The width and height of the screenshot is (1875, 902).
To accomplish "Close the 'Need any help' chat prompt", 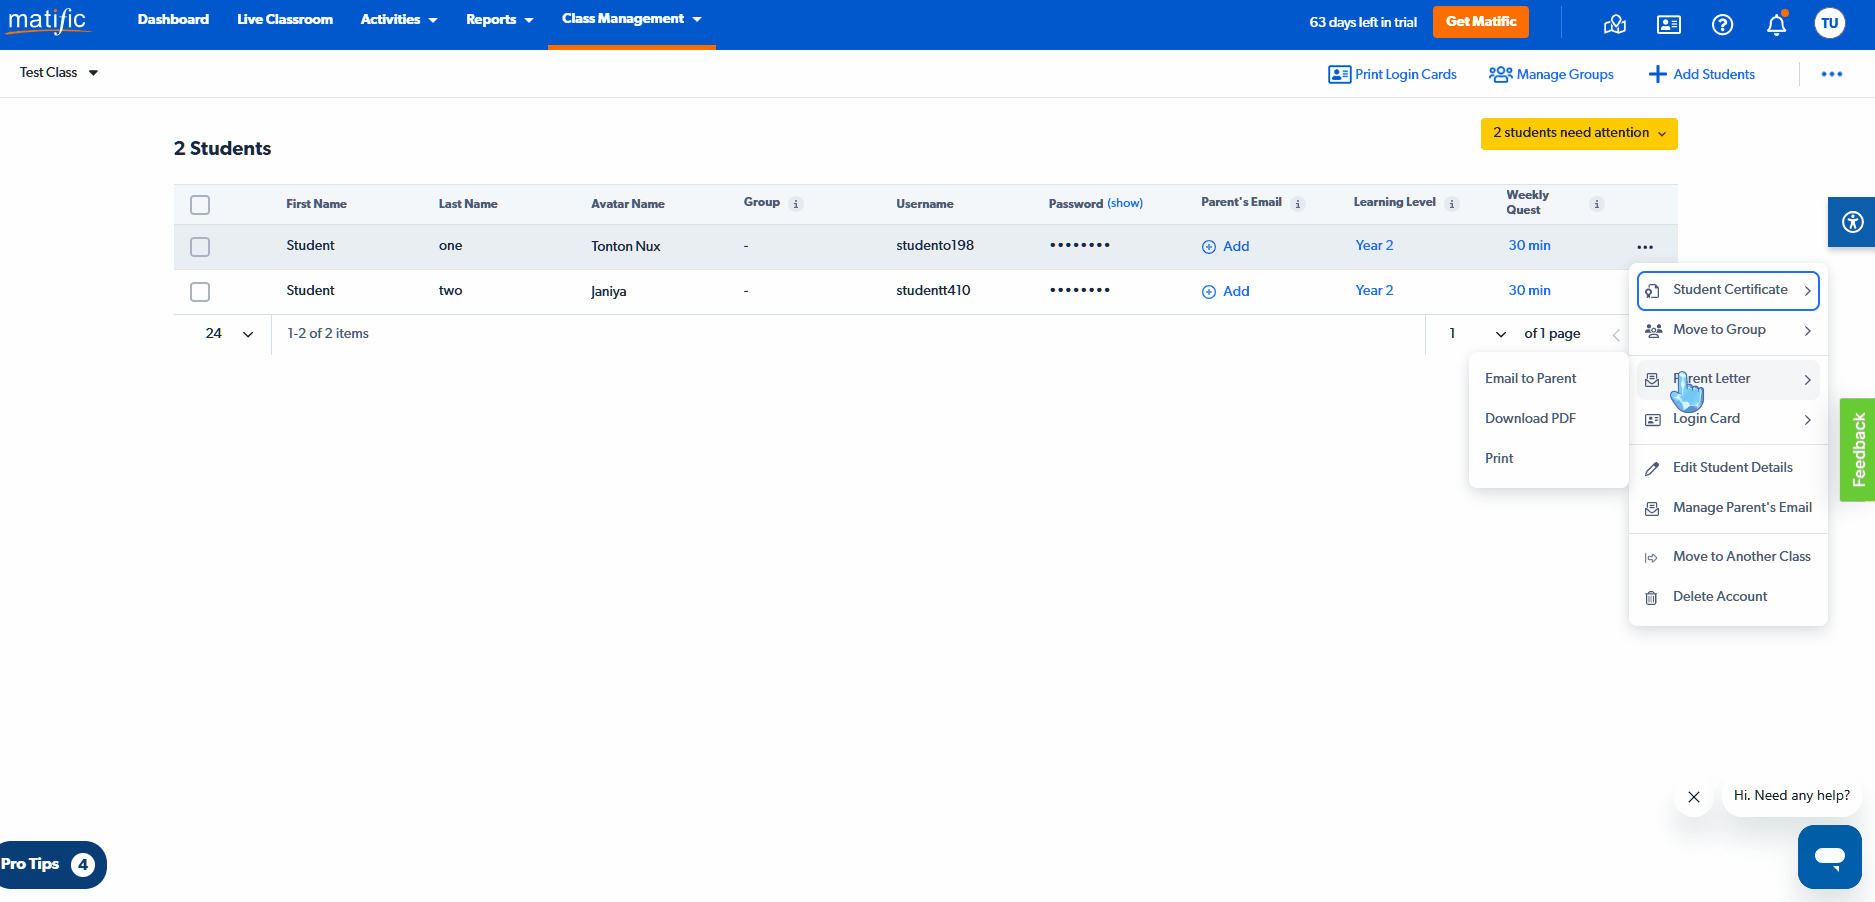I will (1693, 797).
